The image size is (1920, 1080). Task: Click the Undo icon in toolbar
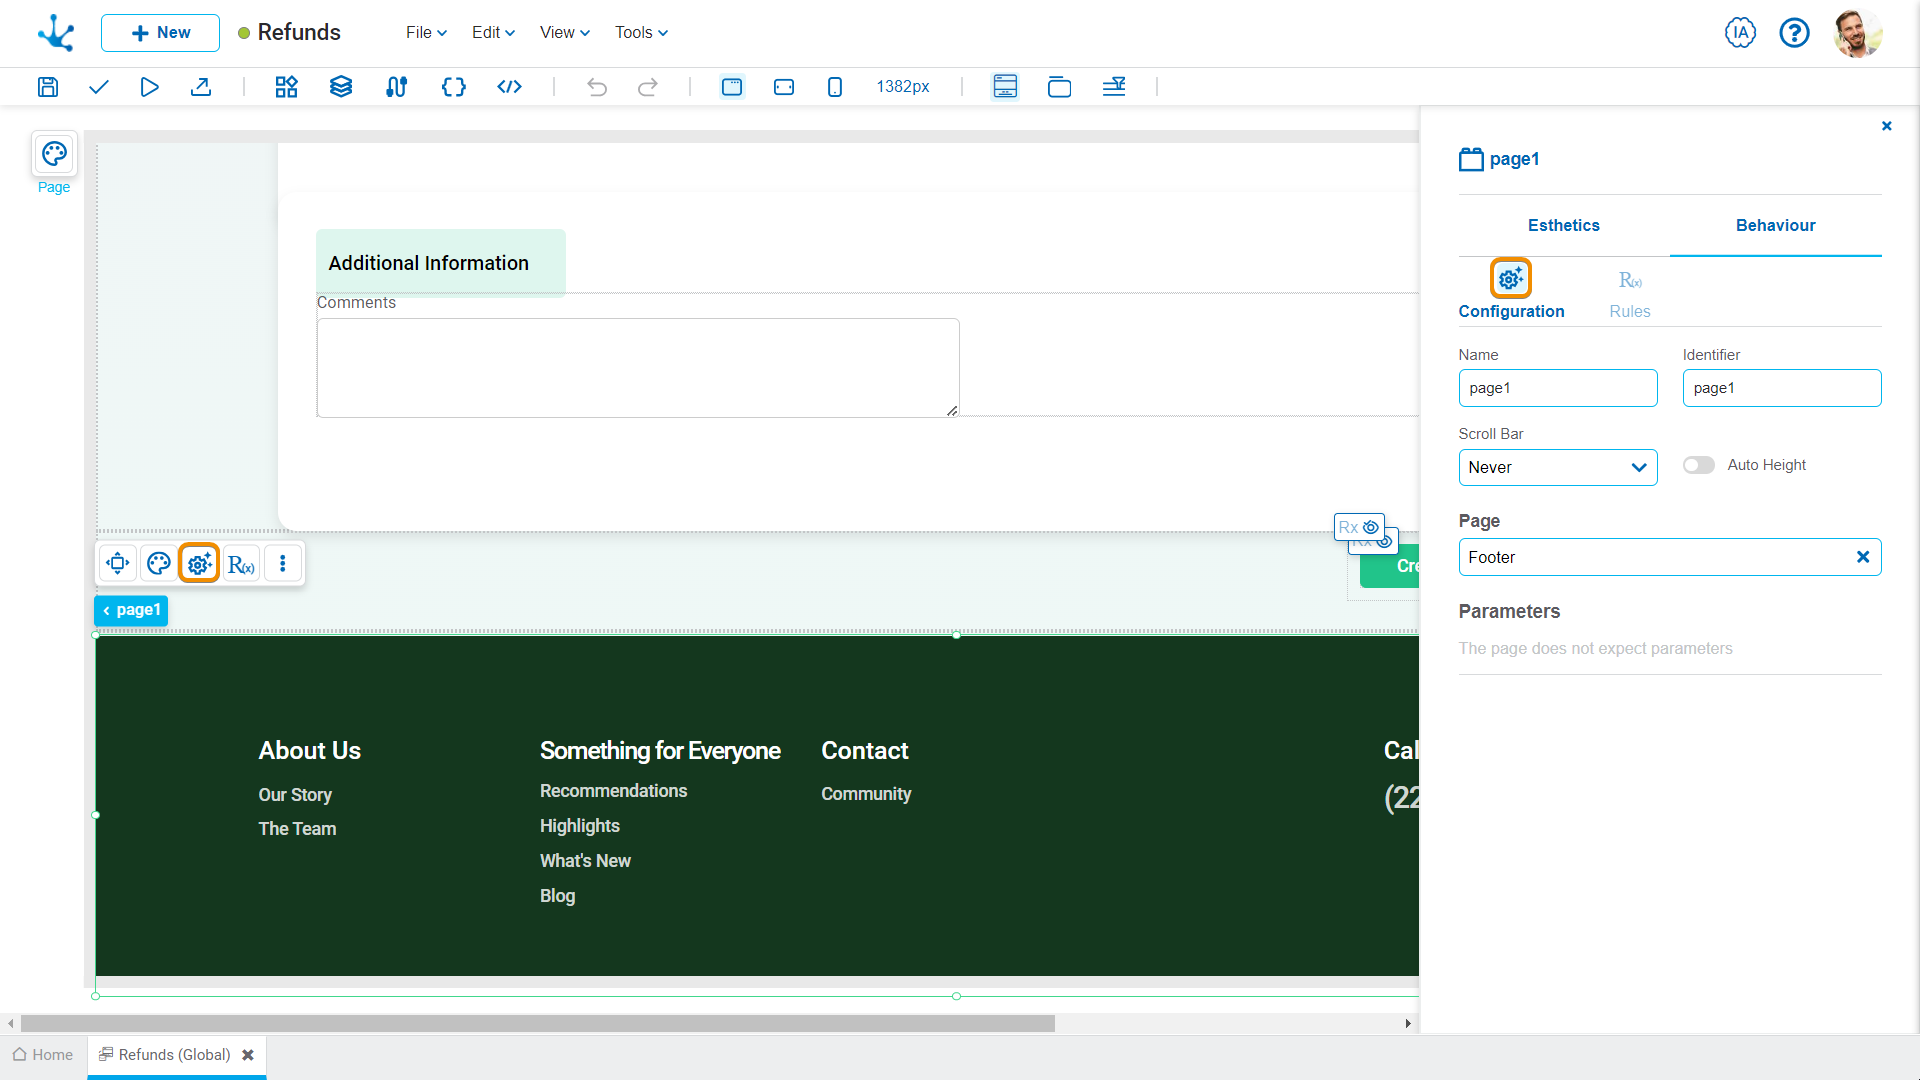click(x=597, y=87)
